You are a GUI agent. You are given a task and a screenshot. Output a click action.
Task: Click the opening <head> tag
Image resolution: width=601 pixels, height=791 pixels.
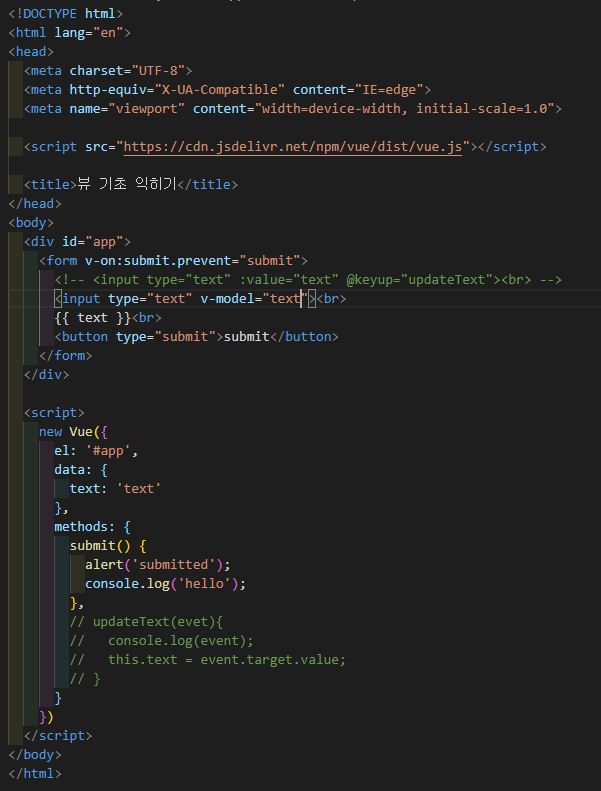click(x=31, y=52)
